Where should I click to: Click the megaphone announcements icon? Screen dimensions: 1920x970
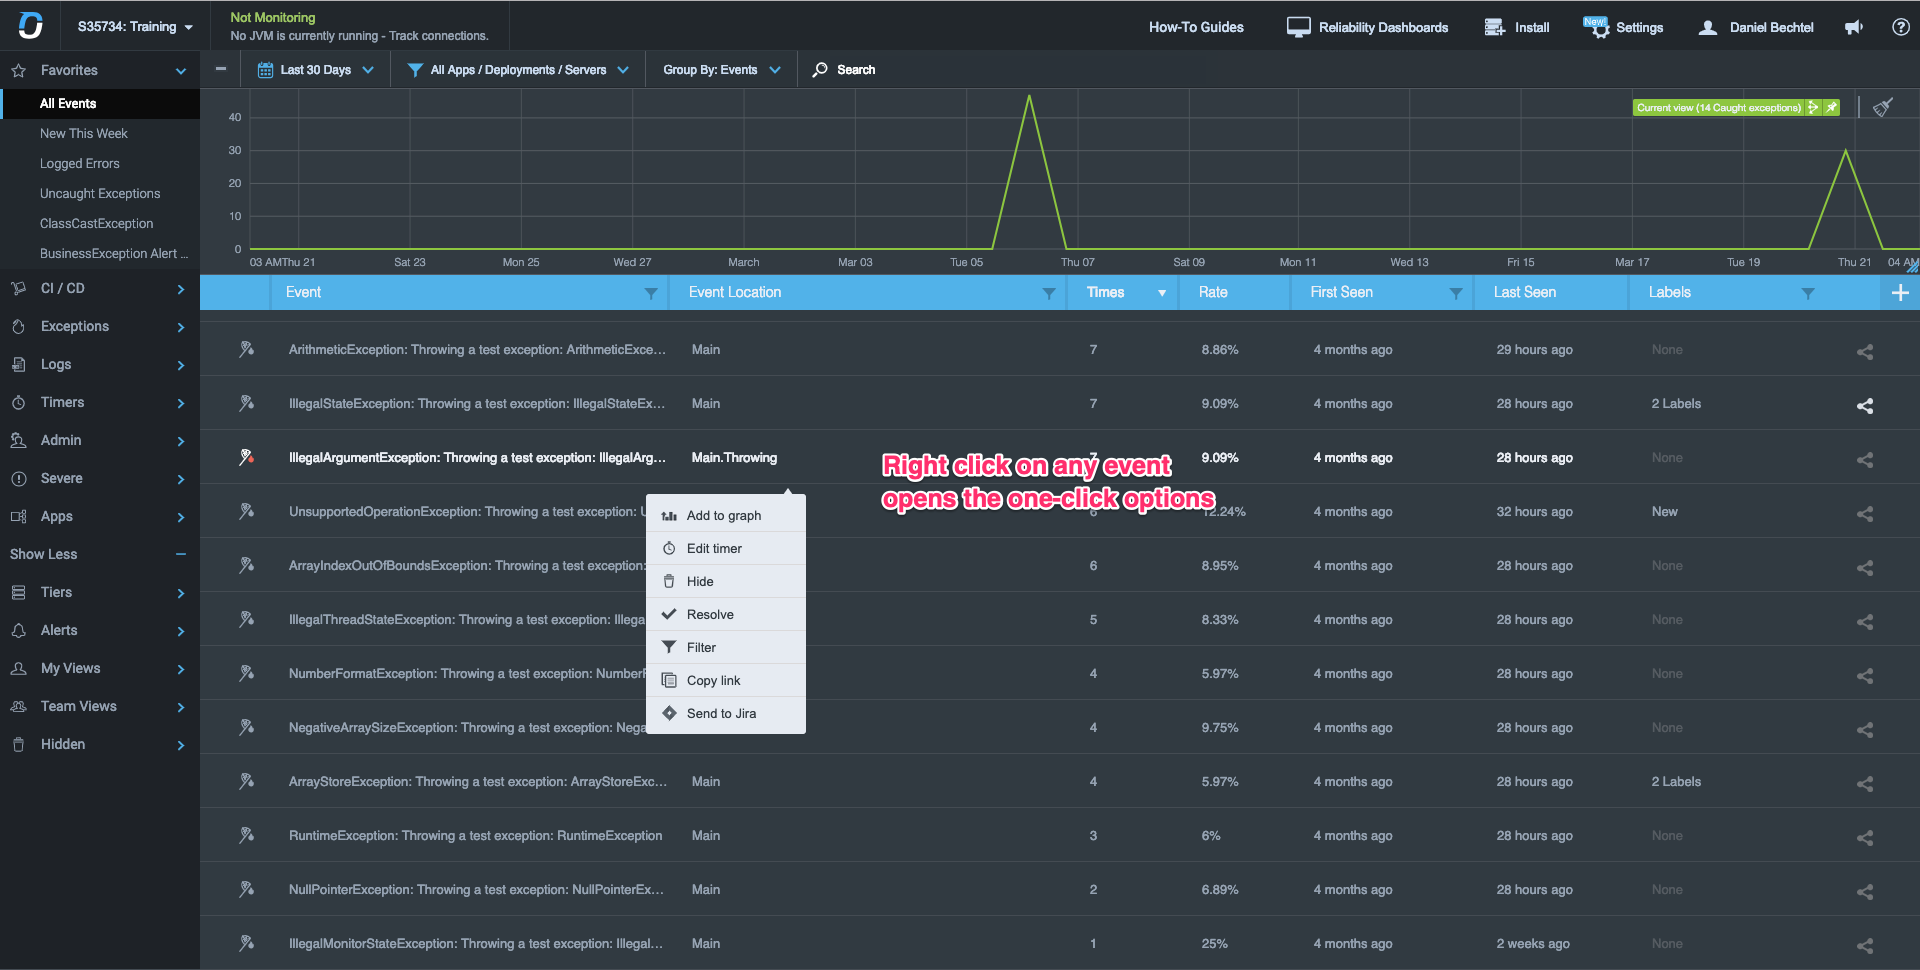coord(1853,27)
